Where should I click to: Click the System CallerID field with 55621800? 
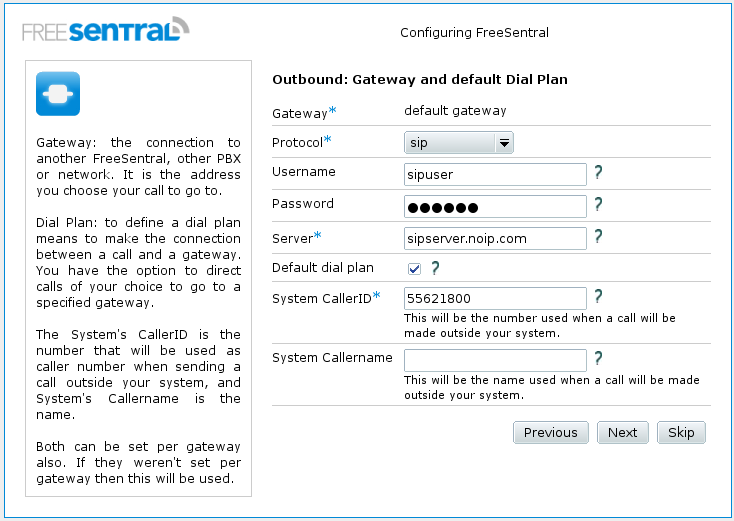(495, 299)
